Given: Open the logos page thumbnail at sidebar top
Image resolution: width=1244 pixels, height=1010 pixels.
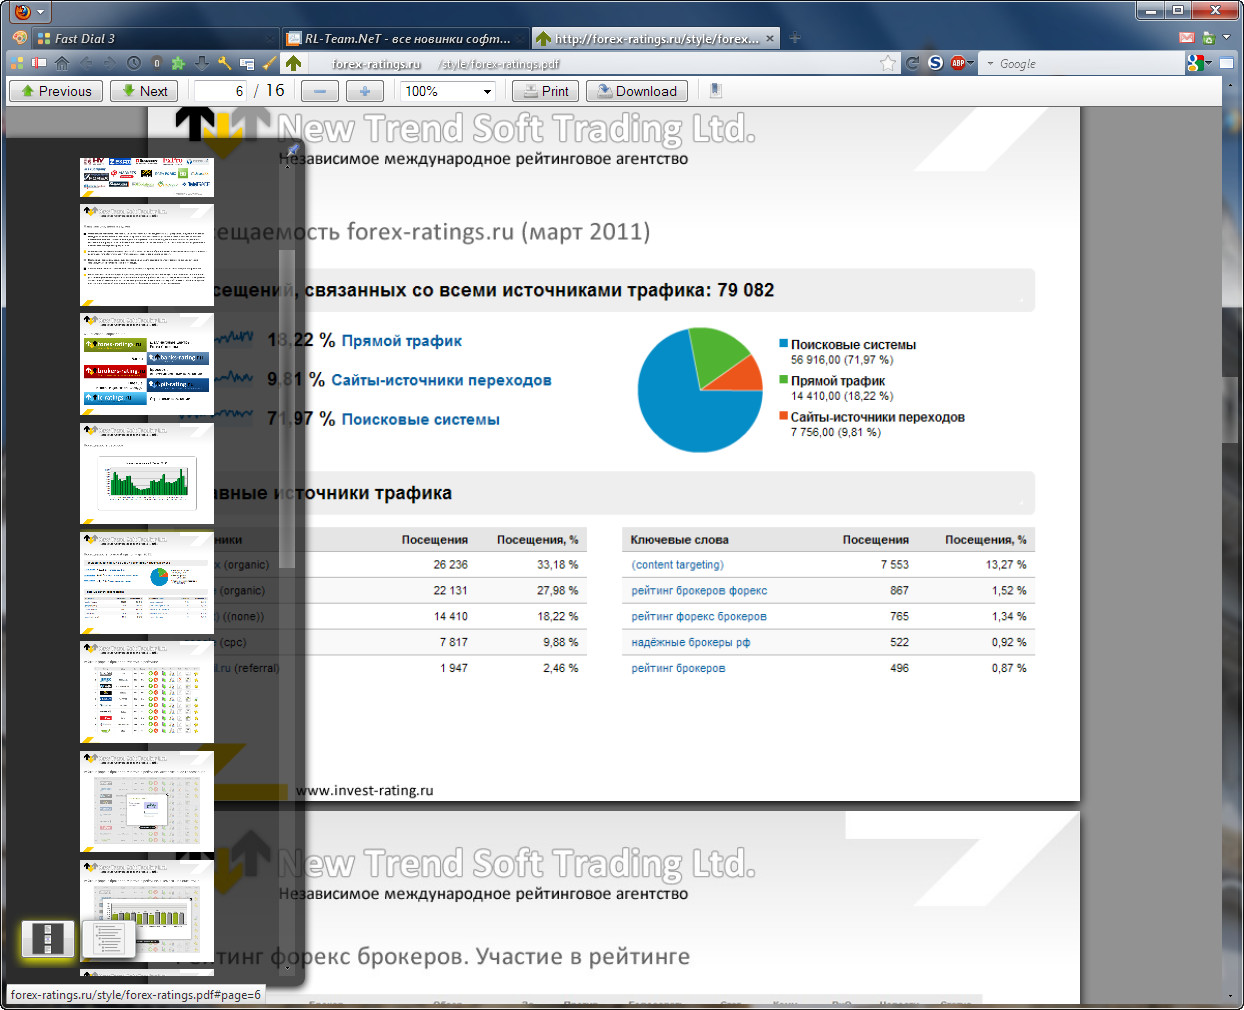Looking at the screenshot, I should pos(147,176).
